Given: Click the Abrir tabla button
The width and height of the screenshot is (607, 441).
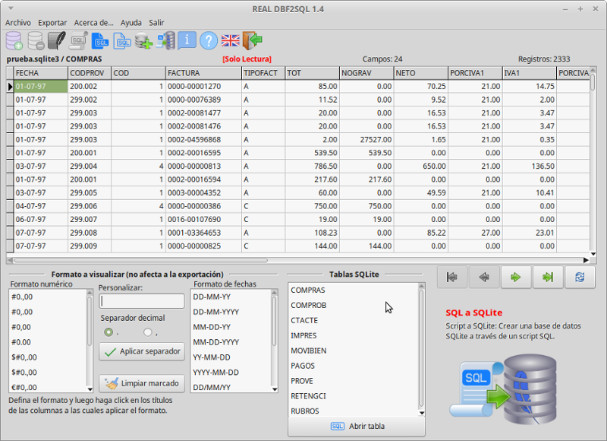Looking at the screenshot, I should [x=357, y=426].
